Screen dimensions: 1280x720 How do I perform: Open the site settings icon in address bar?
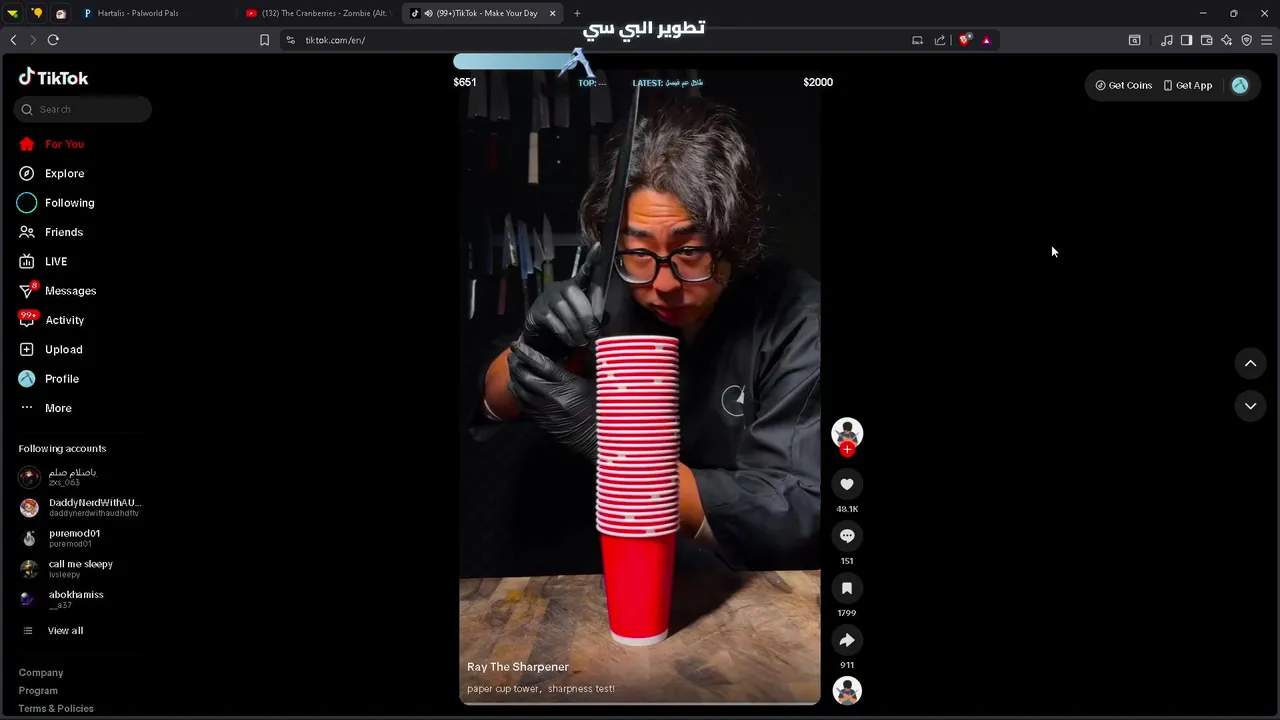click(290, 40)
